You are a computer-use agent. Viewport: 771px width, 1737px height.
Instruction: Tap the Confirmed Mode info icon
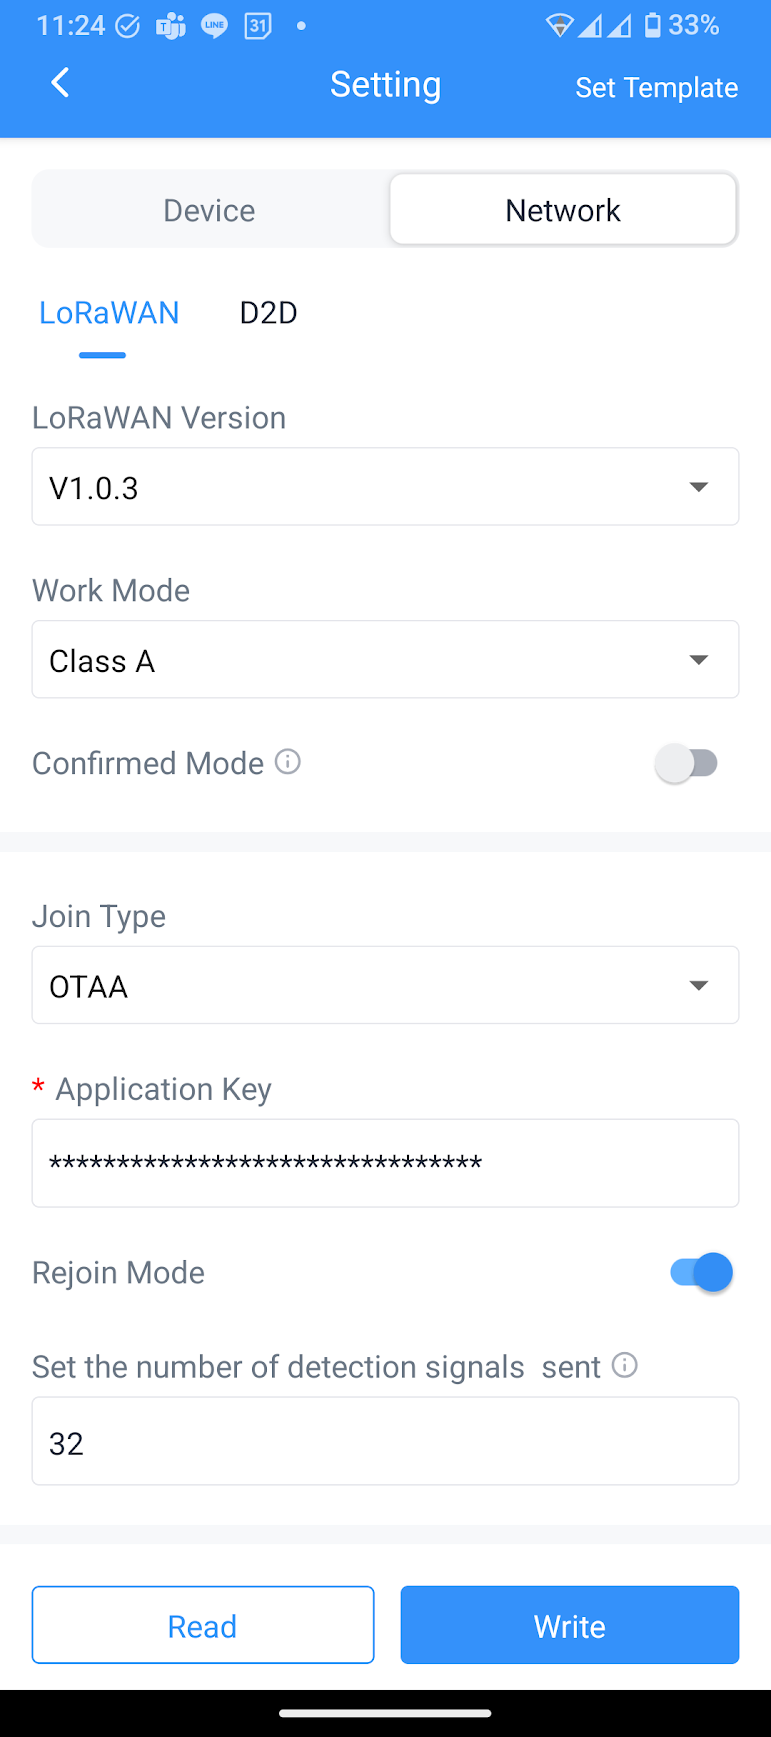point(288,762)
